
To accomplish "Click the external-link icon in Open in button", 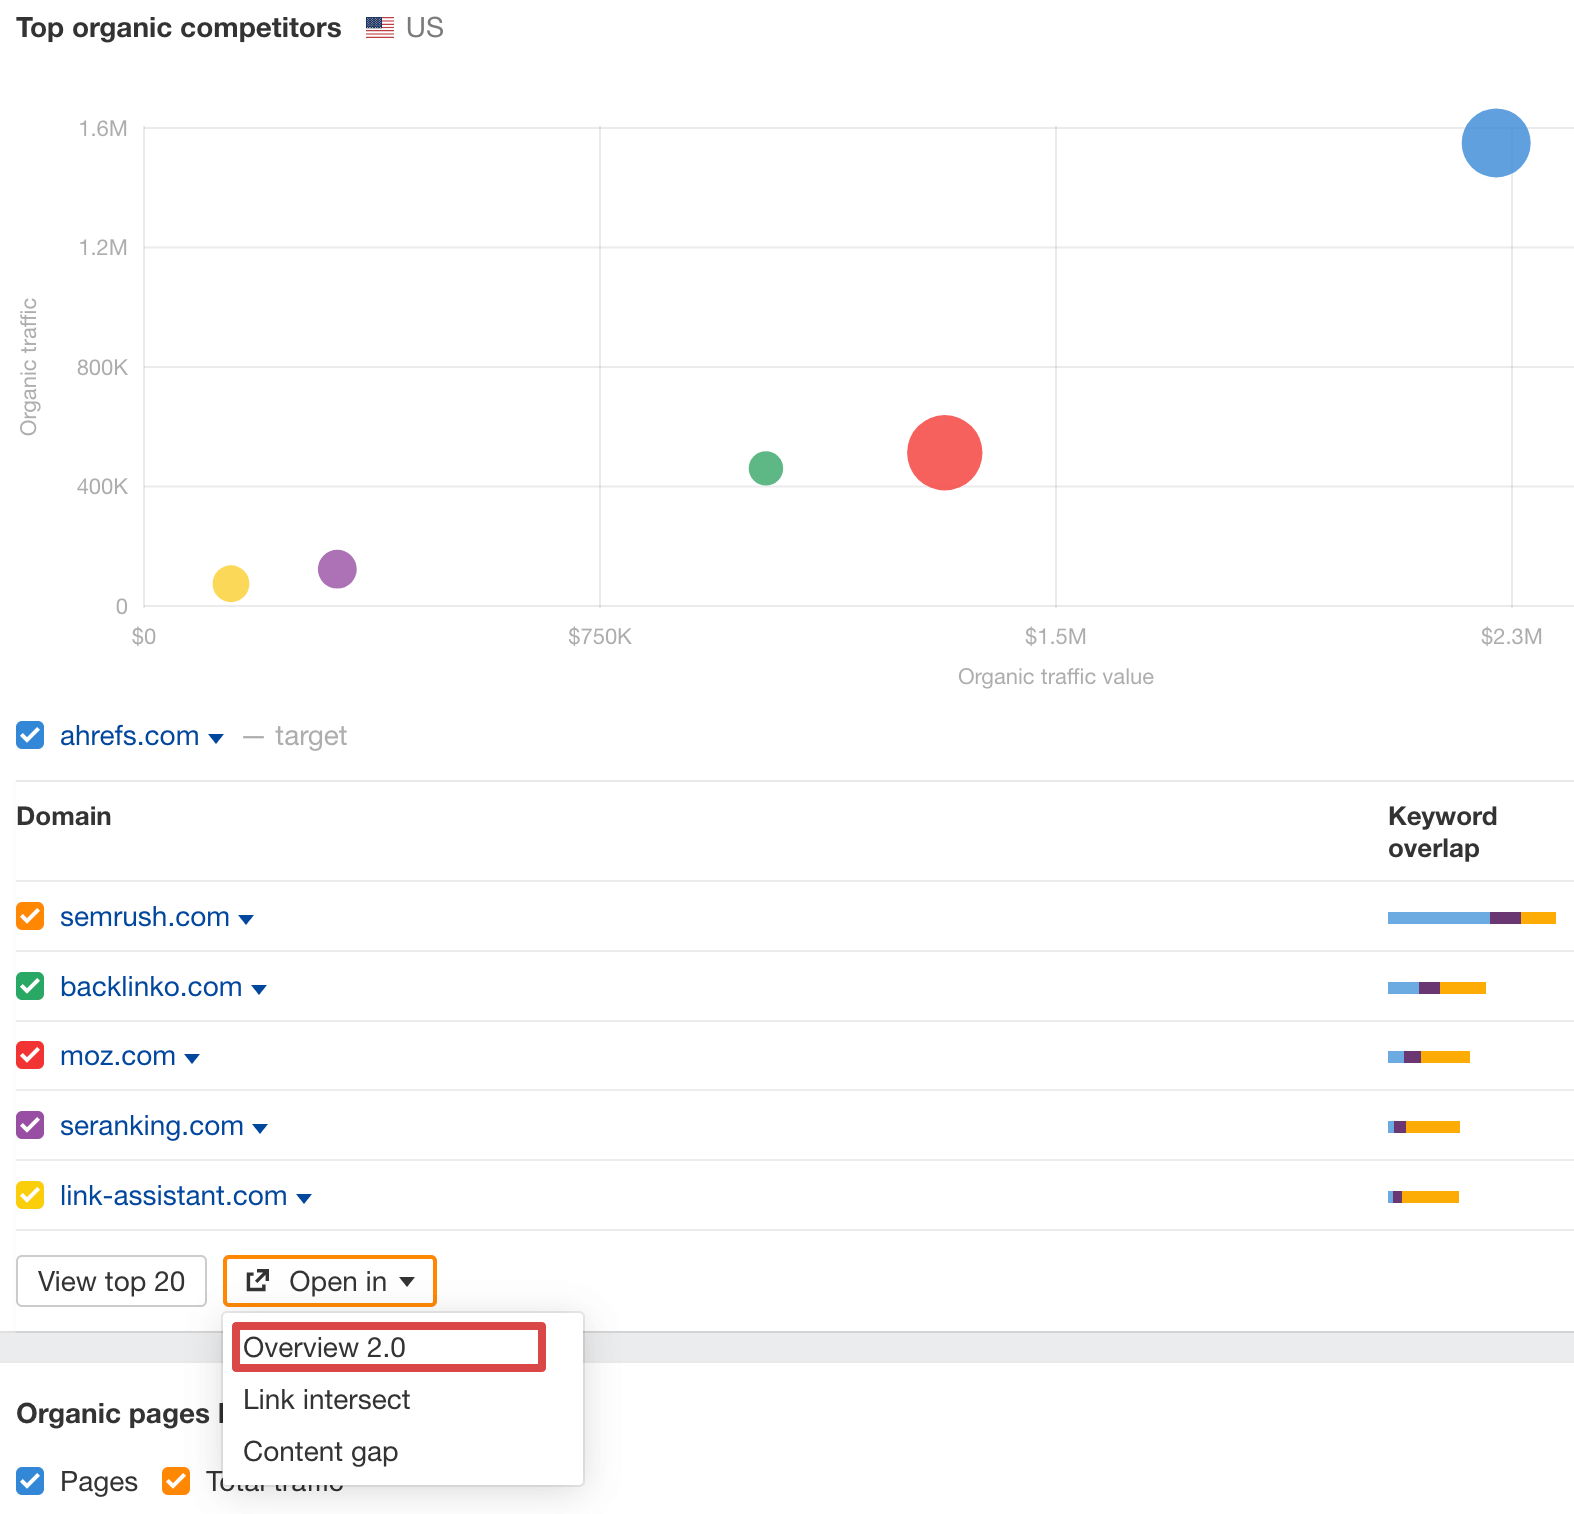I will 258,1280.
